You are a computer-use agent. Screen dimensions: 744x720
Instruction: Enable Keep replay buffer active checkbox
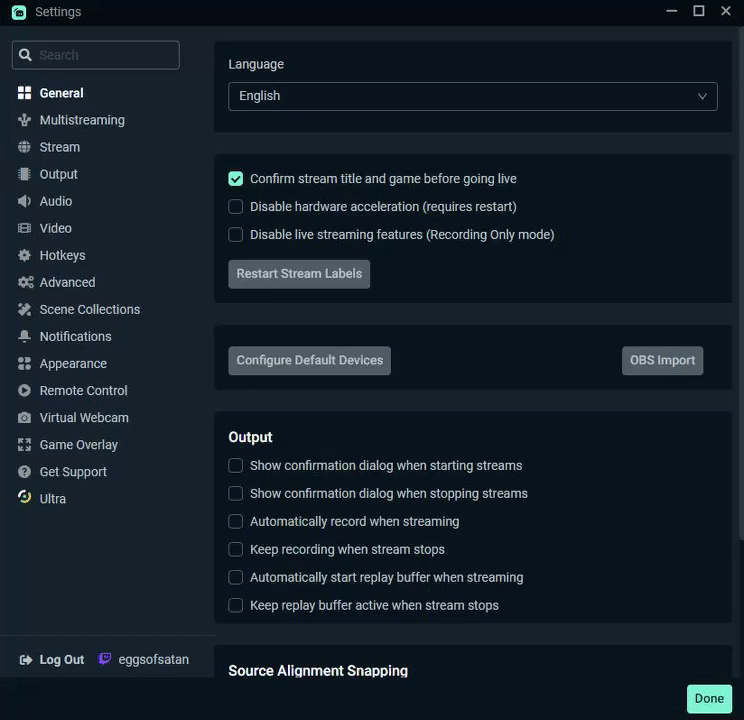pyautogui.click(x=235, y=606)
